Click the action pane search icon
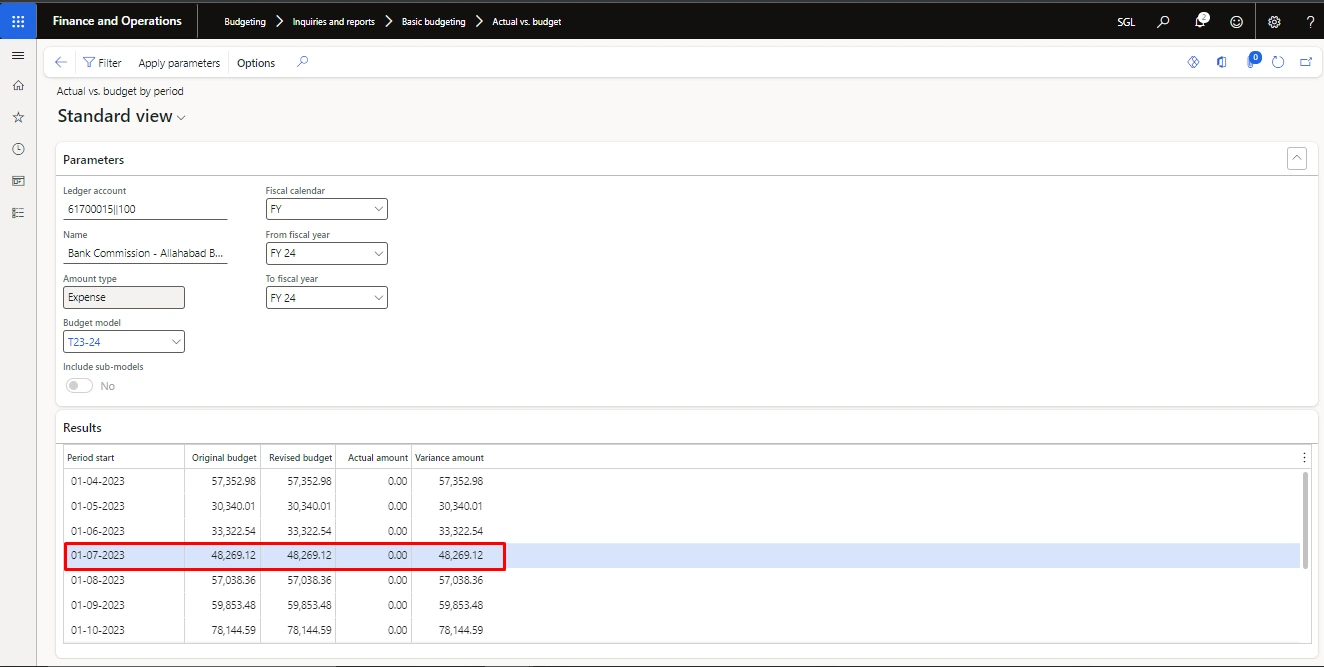Image resolution: width=1324 pixels, height=667 pixels. [x=303, y=62]
